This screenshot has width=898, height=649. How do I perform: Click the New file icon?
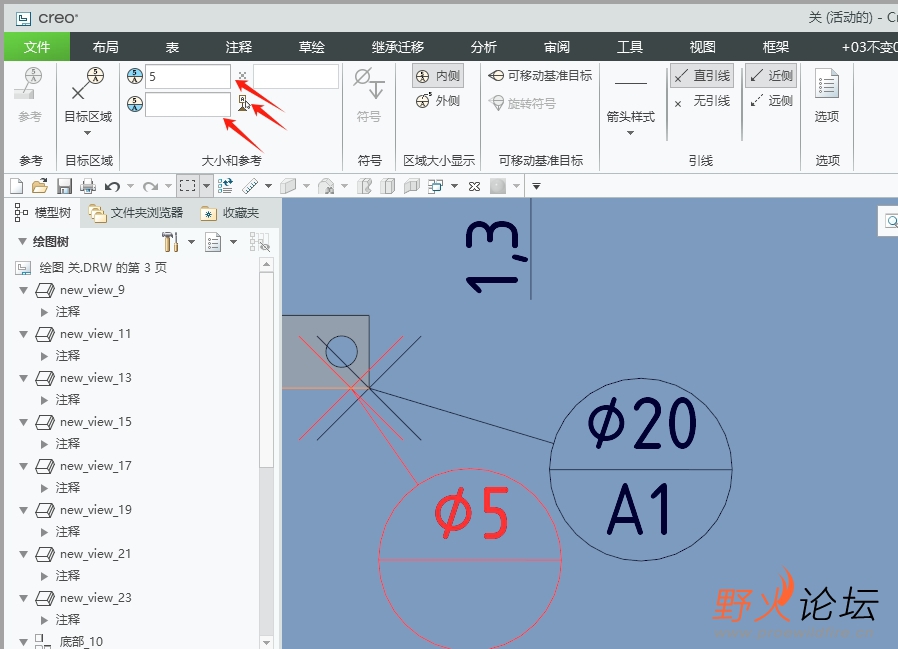pyautogui.click(x=17, y=186)
